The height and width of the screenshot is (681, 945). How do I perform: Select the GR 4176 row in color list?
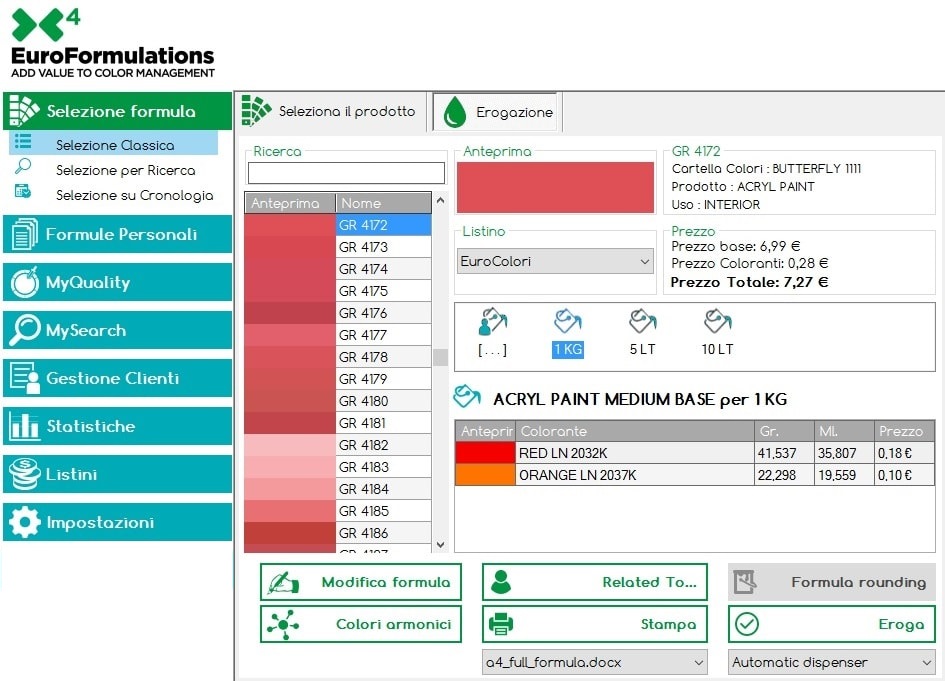(338, 313)
